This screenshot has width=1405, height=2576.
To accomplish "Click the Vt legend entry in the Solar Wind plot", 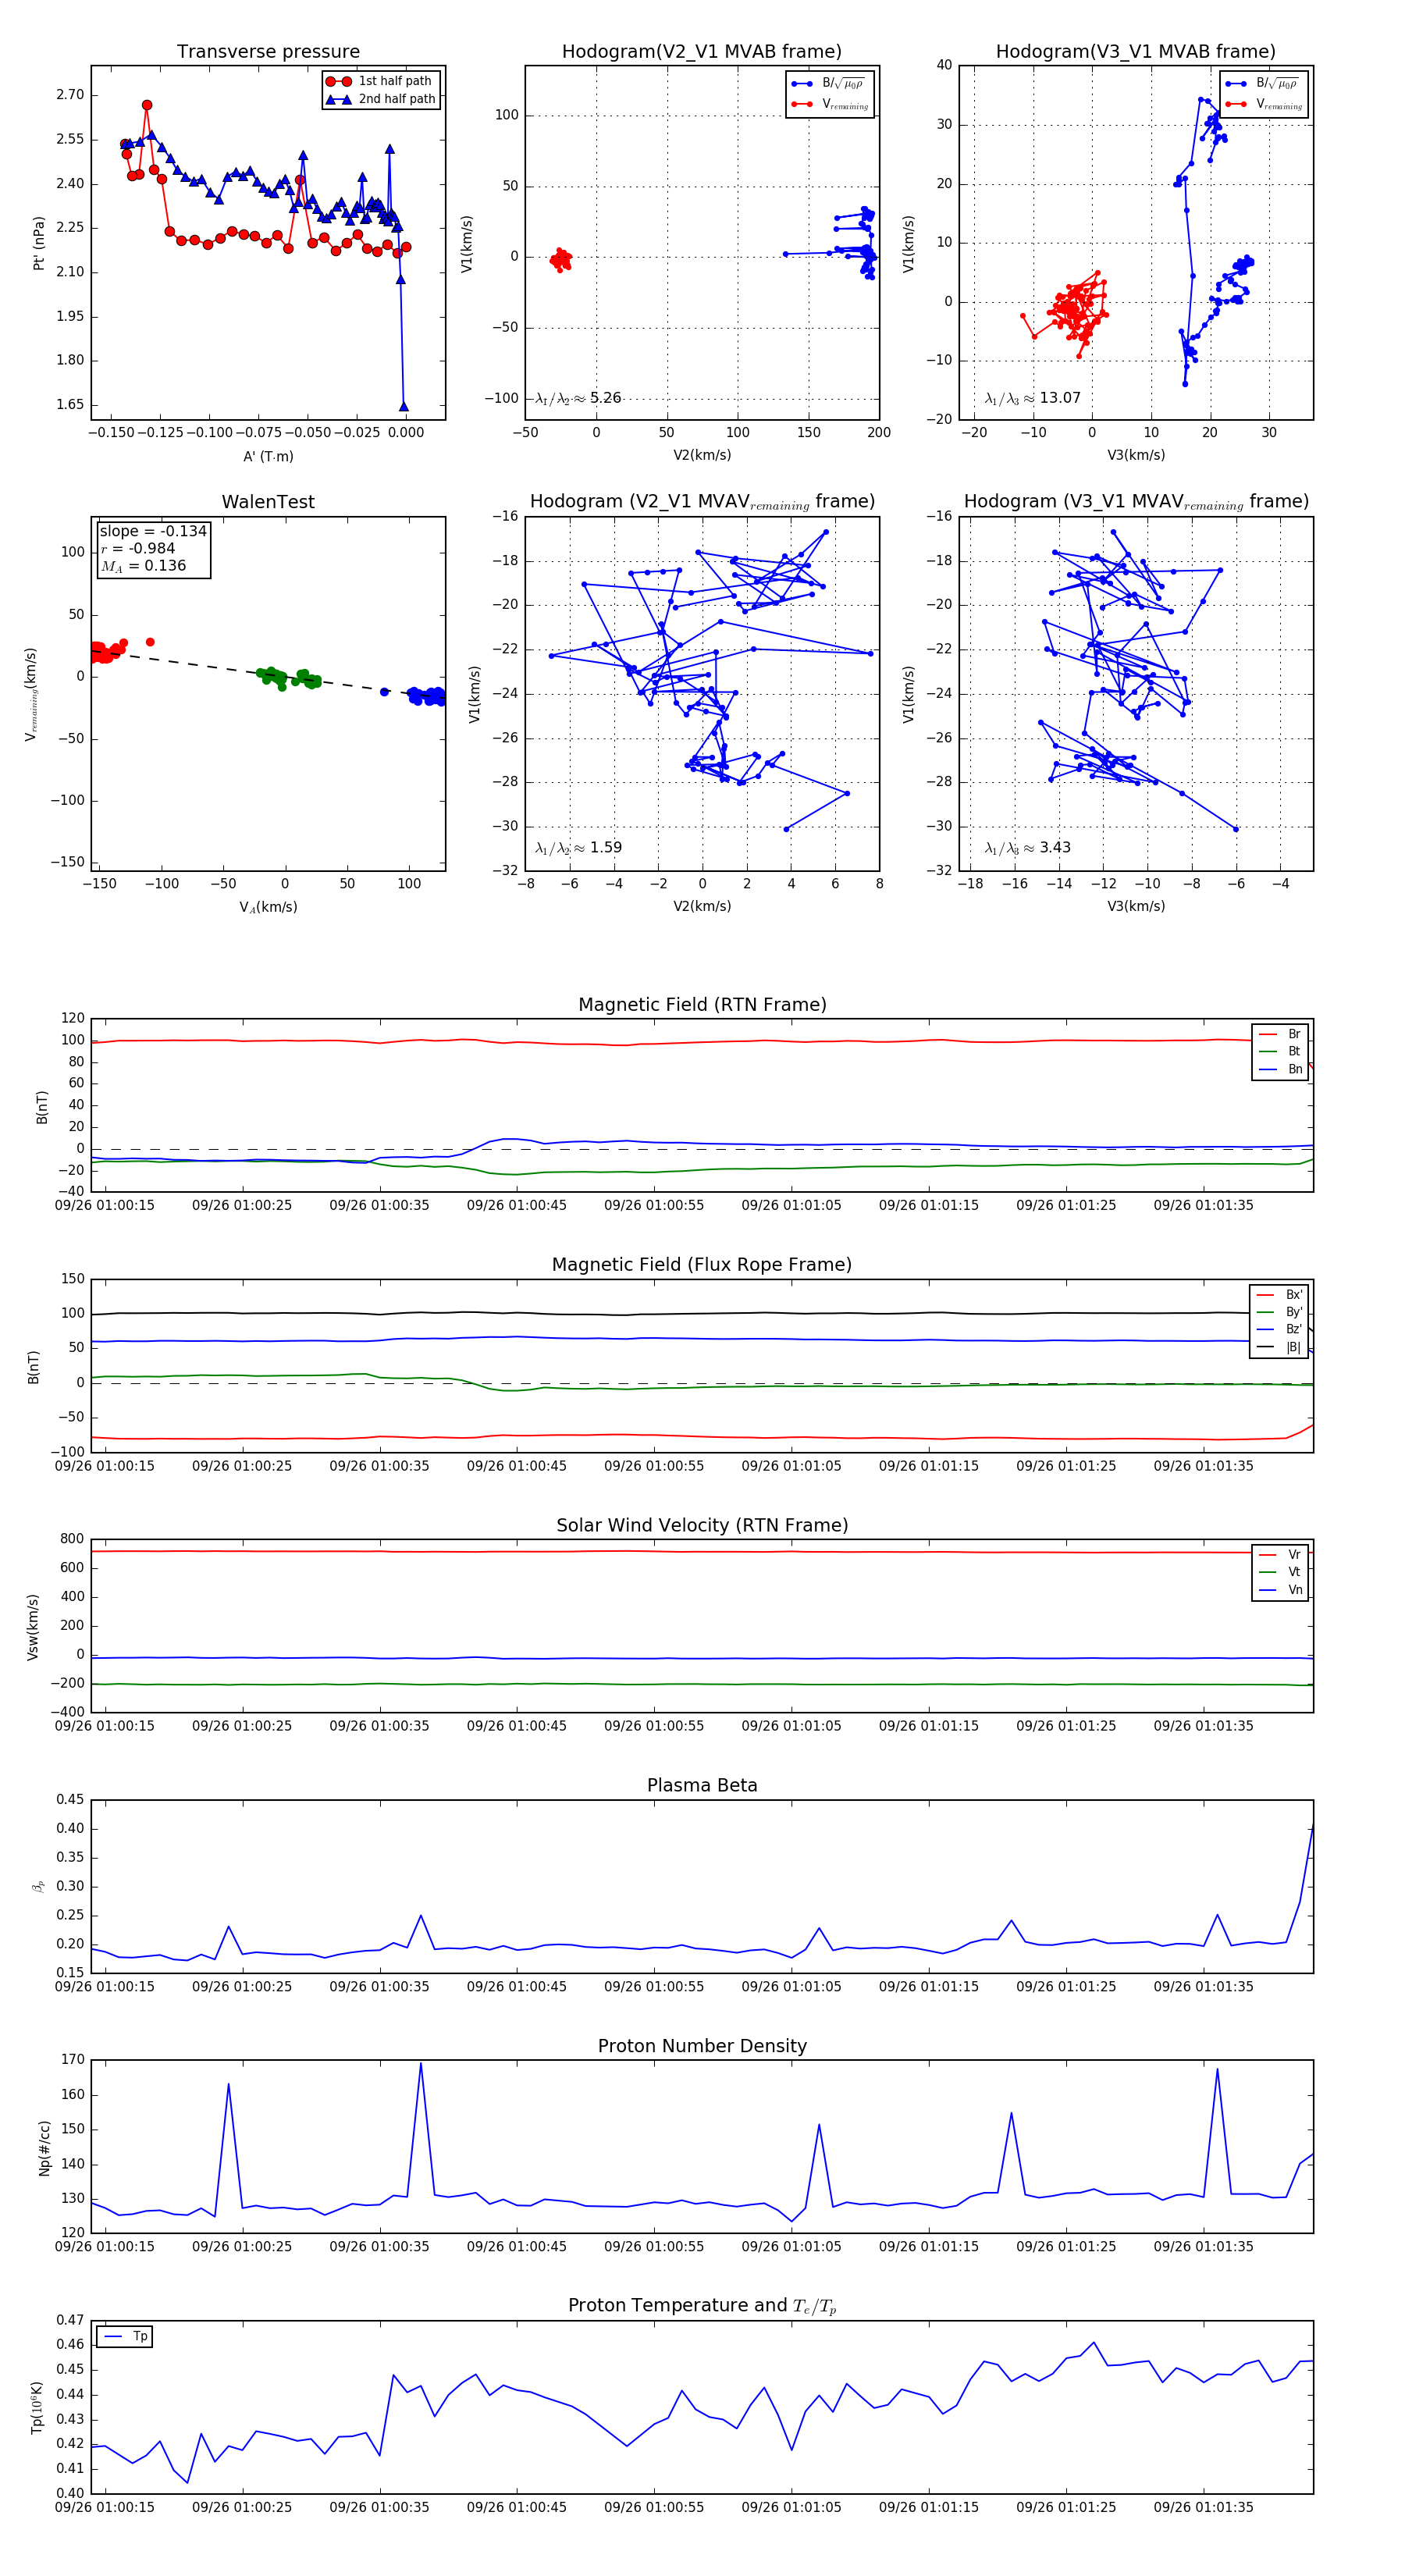I will point(1280,1572).
